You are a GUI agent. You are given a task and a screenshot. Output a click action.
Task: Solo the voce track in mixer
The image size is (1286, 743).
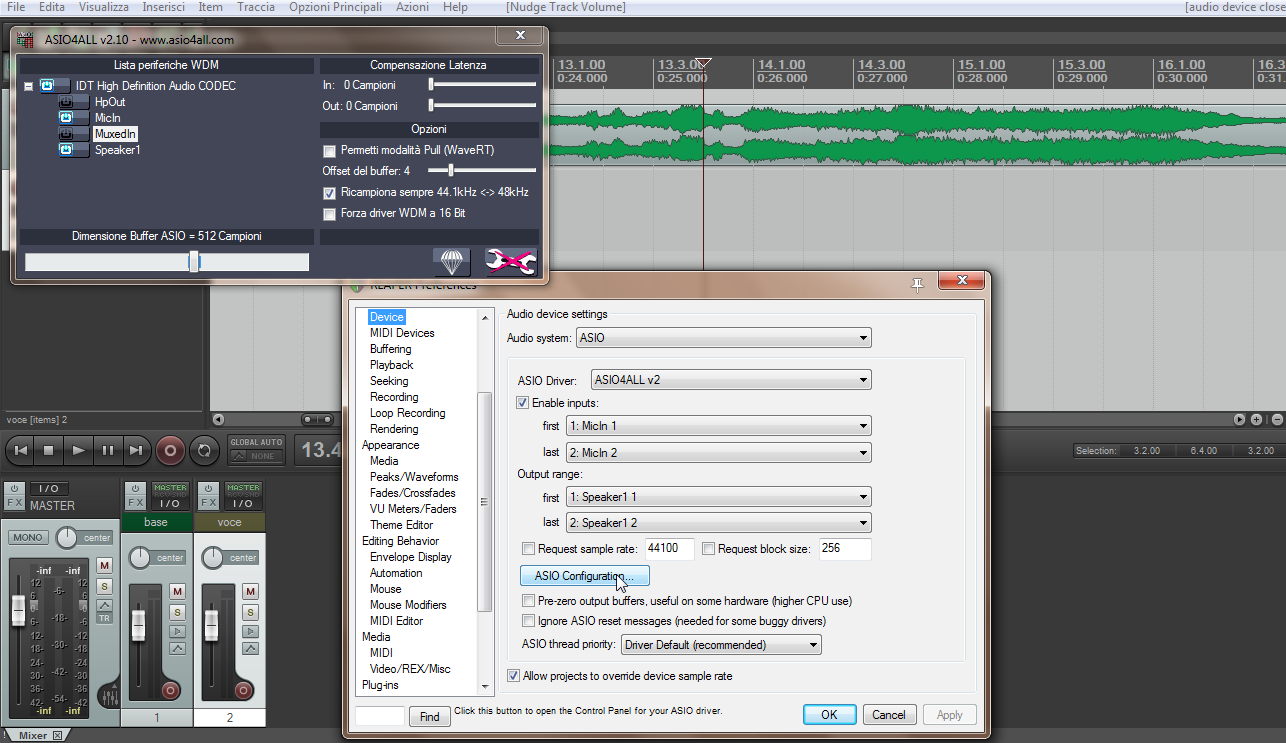pos(250,612)
